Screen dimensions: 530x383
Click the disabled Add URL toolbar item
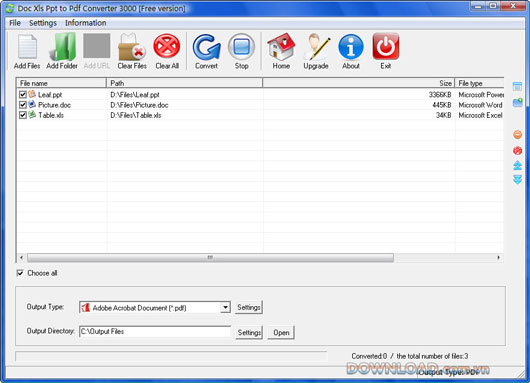coord(97,51)
